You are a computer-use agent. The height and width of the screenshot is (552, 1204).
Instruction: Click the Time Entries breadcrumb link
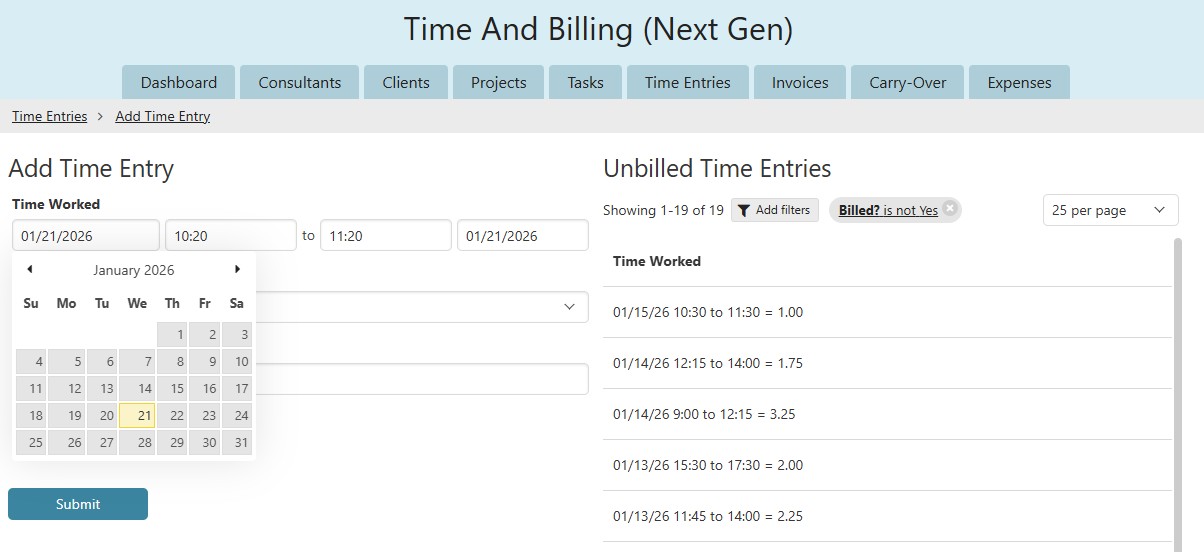[49, 116]
